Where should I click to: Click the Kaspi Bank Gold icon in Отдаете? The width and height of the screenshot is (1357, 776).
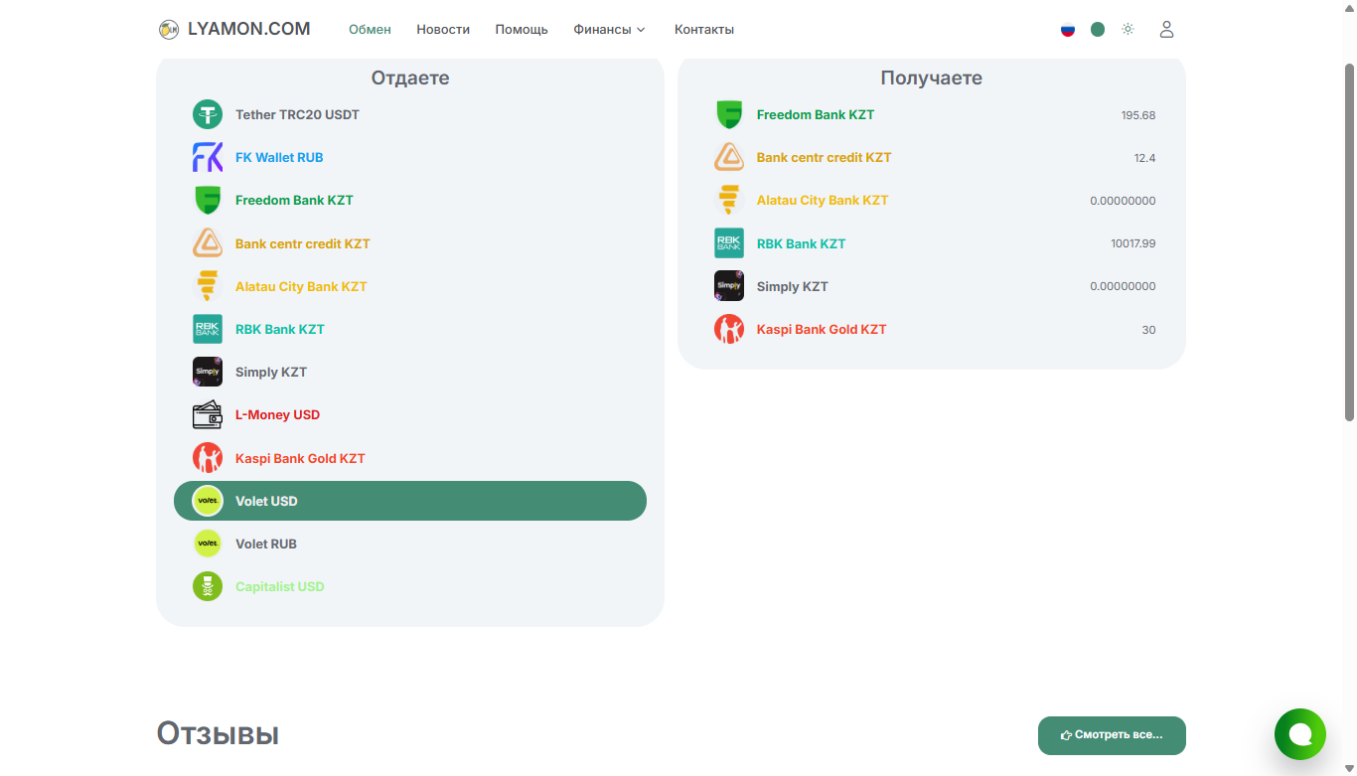coord(207,458)
